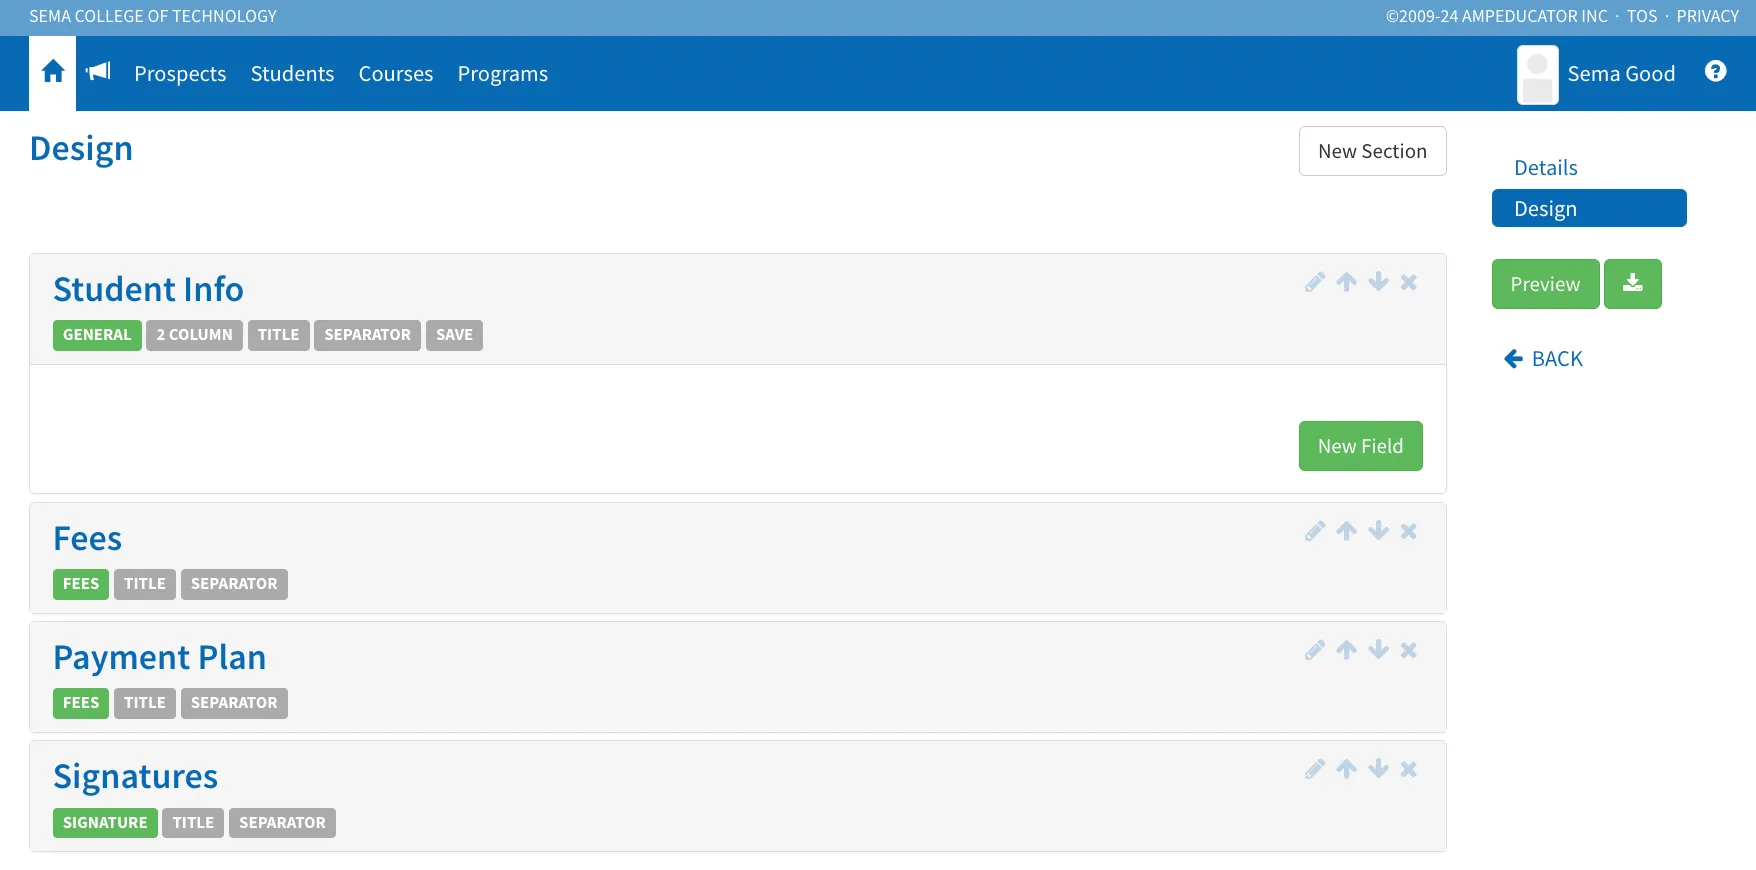This screenshot has height=870, width=1756.
Task: Click the Sema Good user avatar
Action: [1537, 74]
